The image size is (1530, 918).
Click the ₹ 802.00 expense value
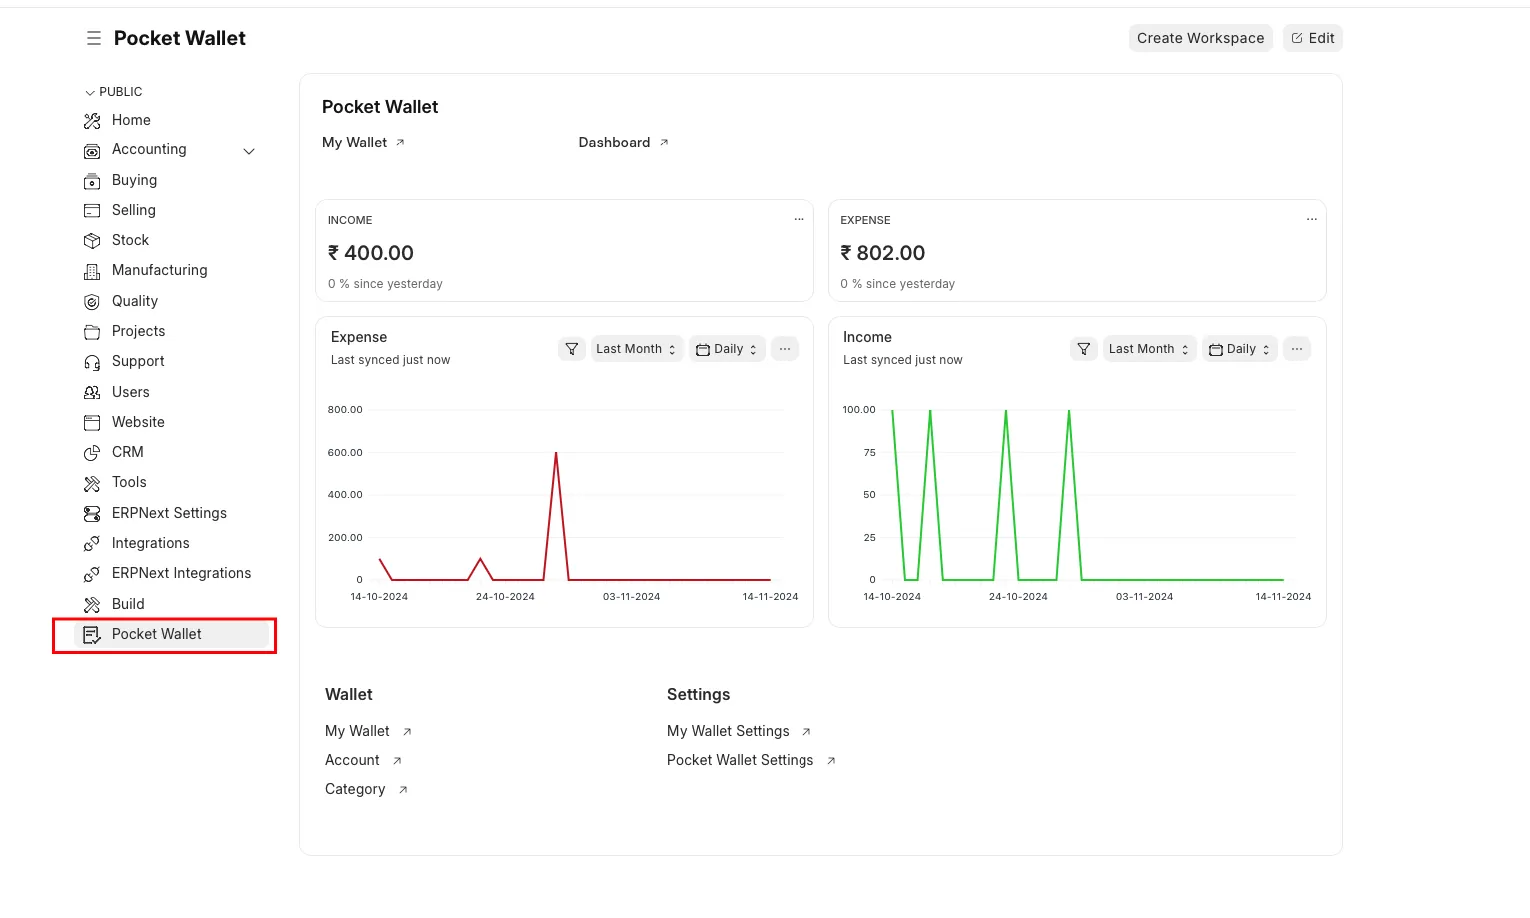click(883, 253)
